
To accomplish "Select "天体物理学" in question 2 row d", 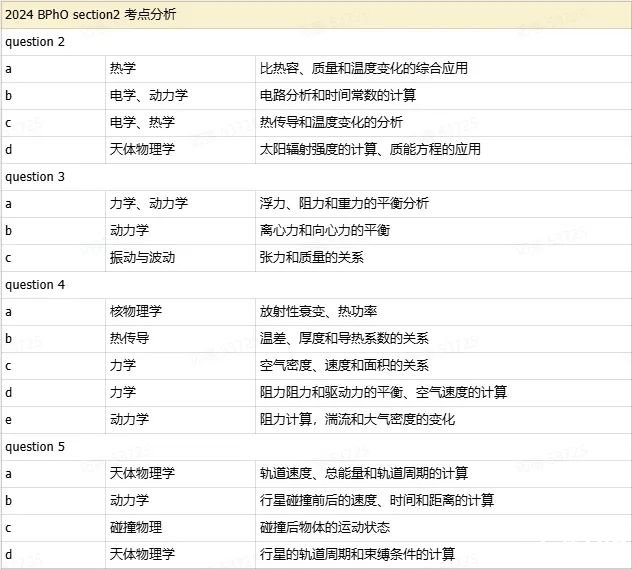I will click(180, 150).
